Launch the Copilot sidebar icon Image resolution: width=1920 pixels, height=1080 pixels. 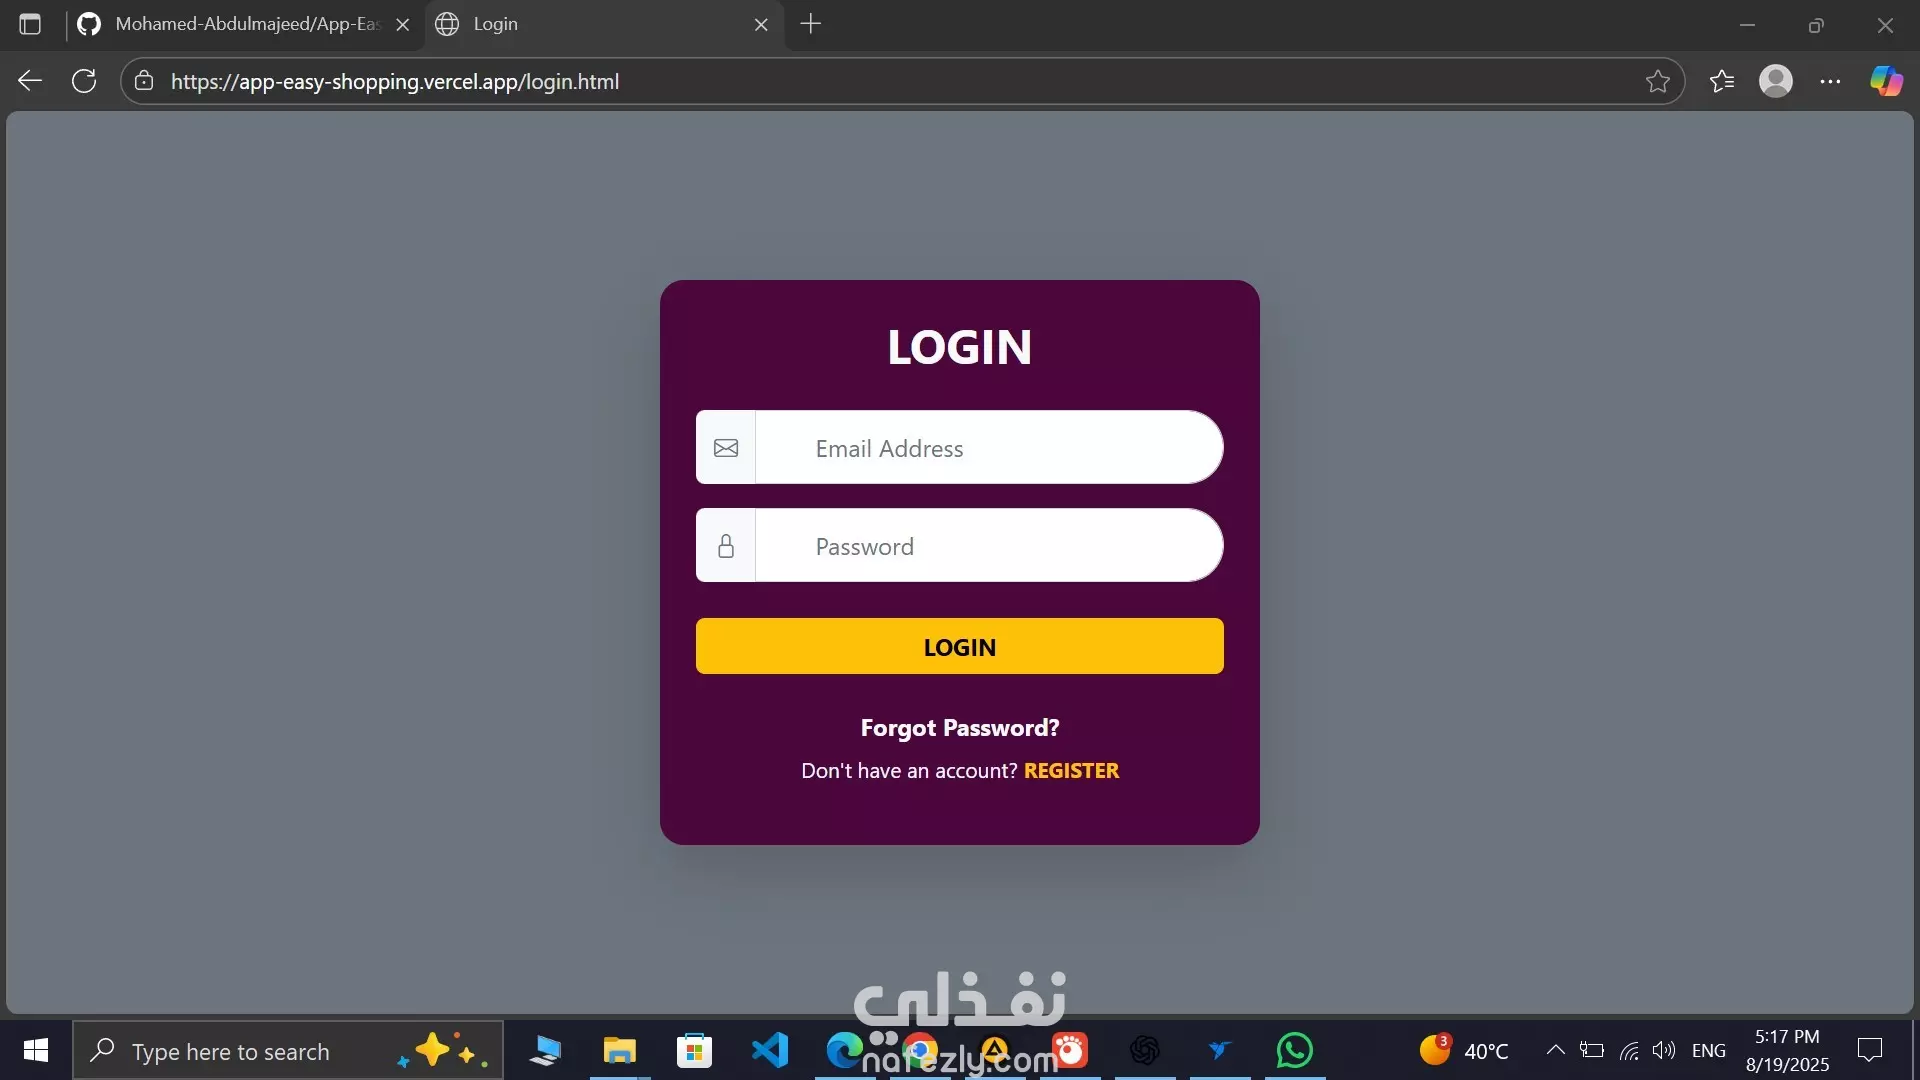[1886, 81]
